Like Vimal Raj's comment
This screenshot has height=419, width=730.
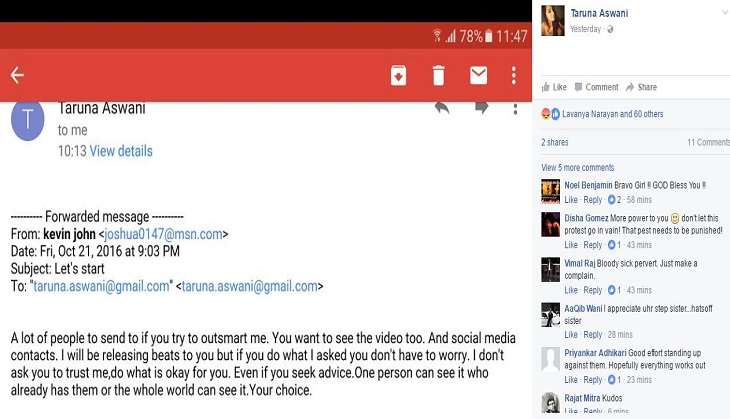(571, 290)
